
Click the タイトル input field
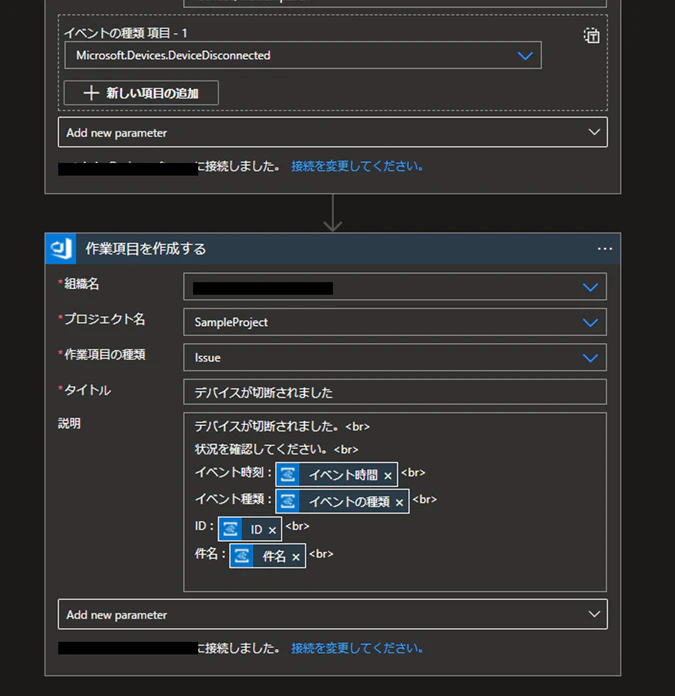coord(395,392)
